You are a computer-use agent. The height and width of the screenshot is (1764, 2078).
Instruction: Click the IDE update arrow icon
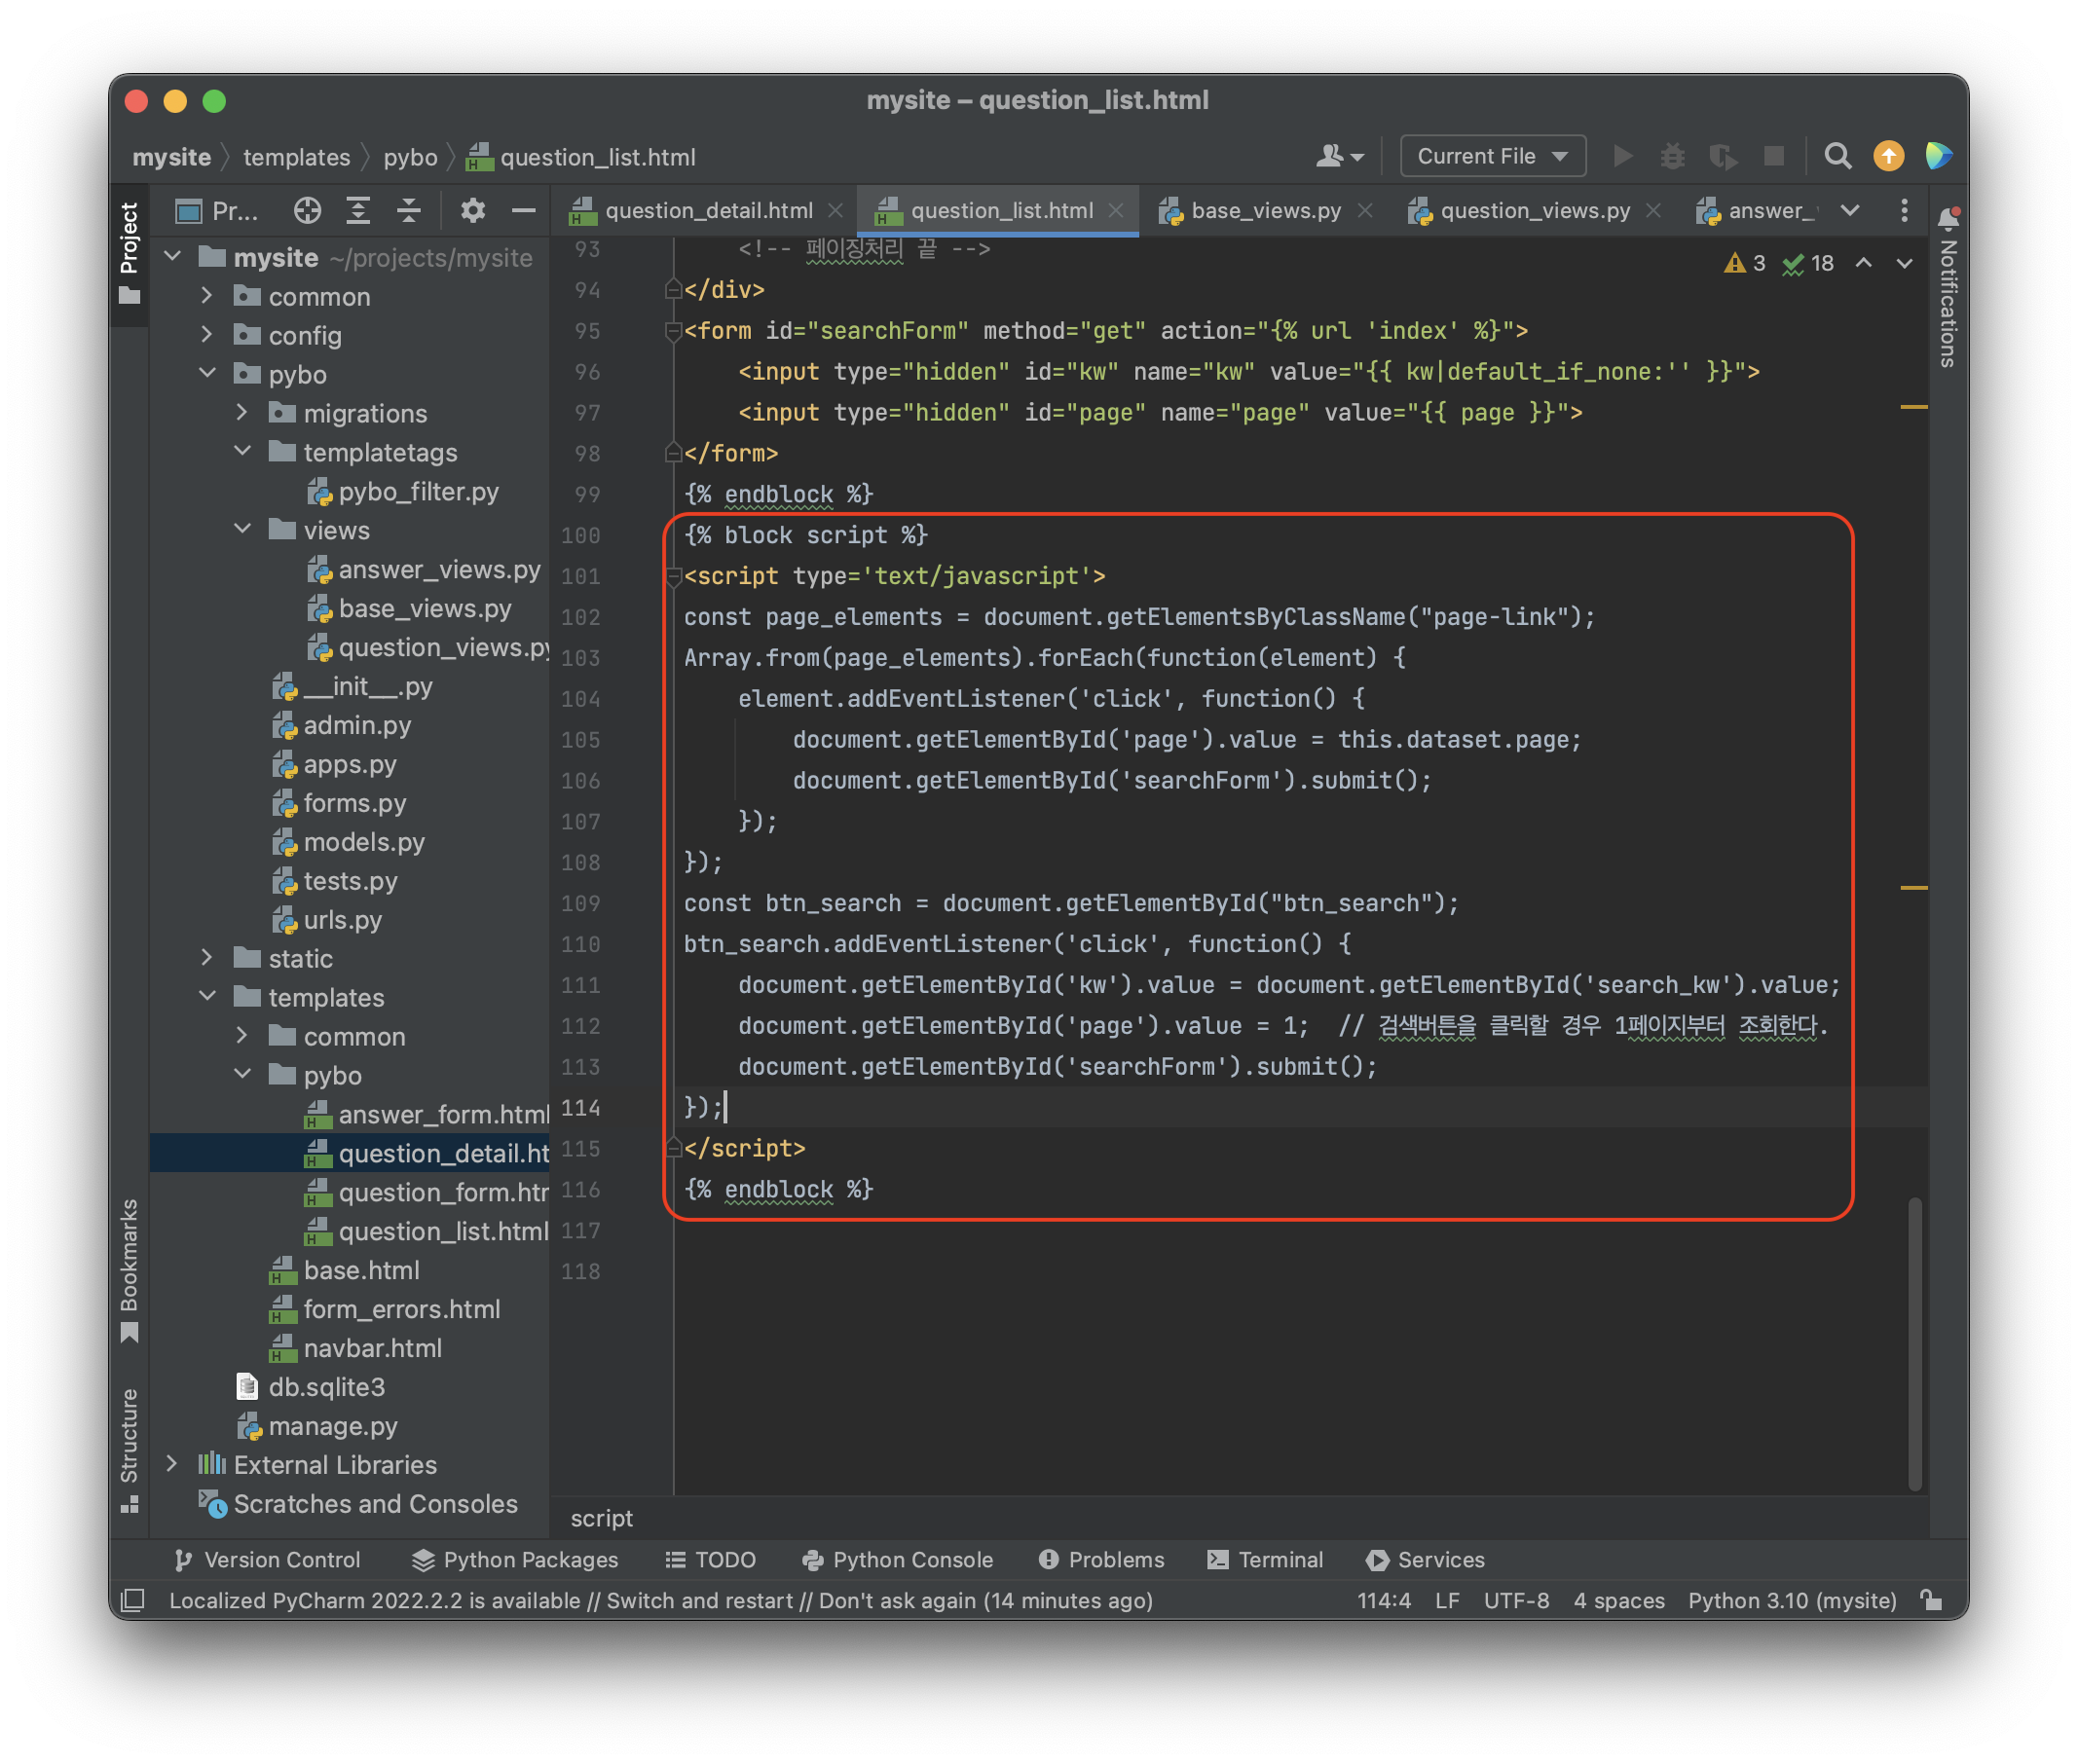click(x=1888, y=156)
